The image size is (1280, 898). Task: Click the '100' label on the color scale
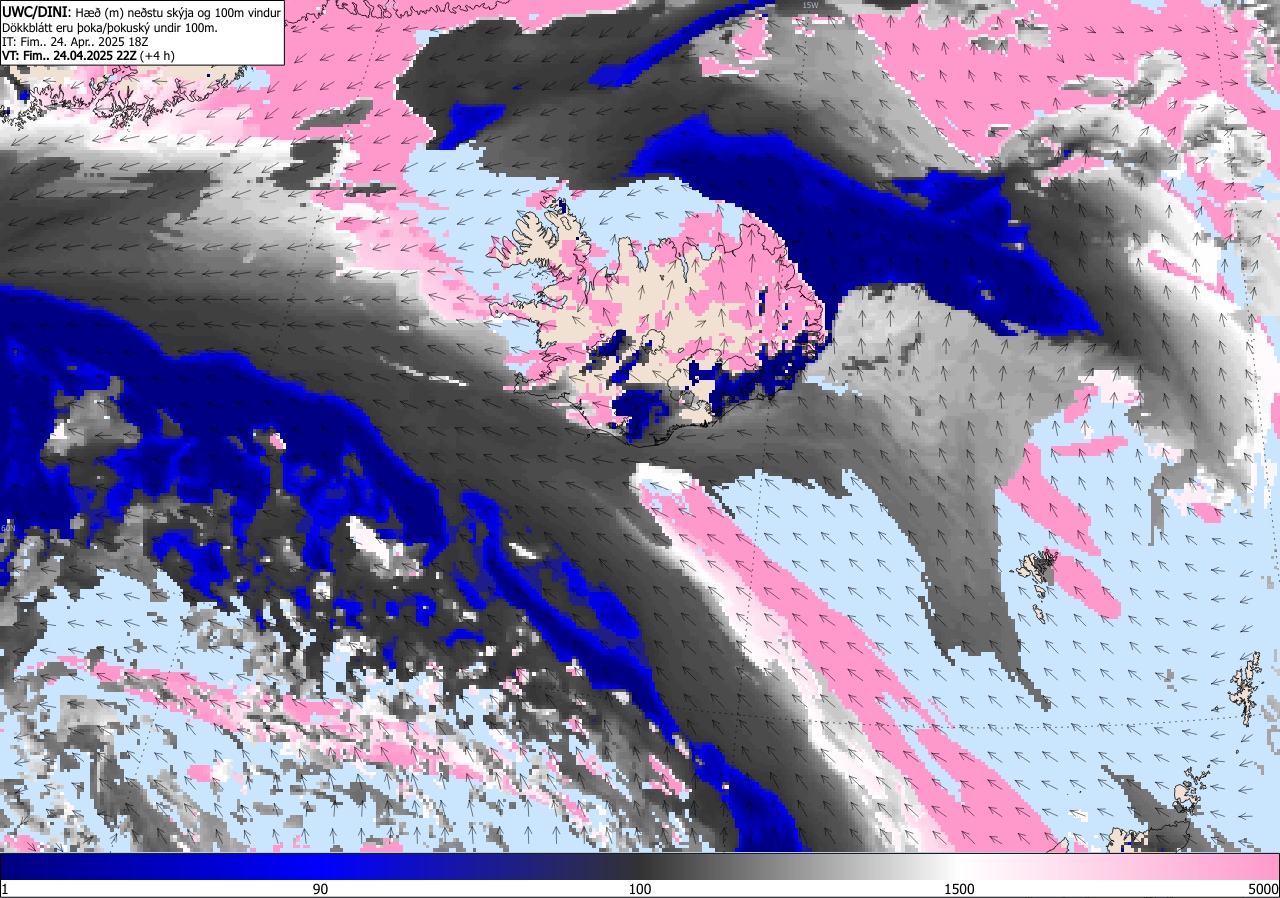[640, 888]
